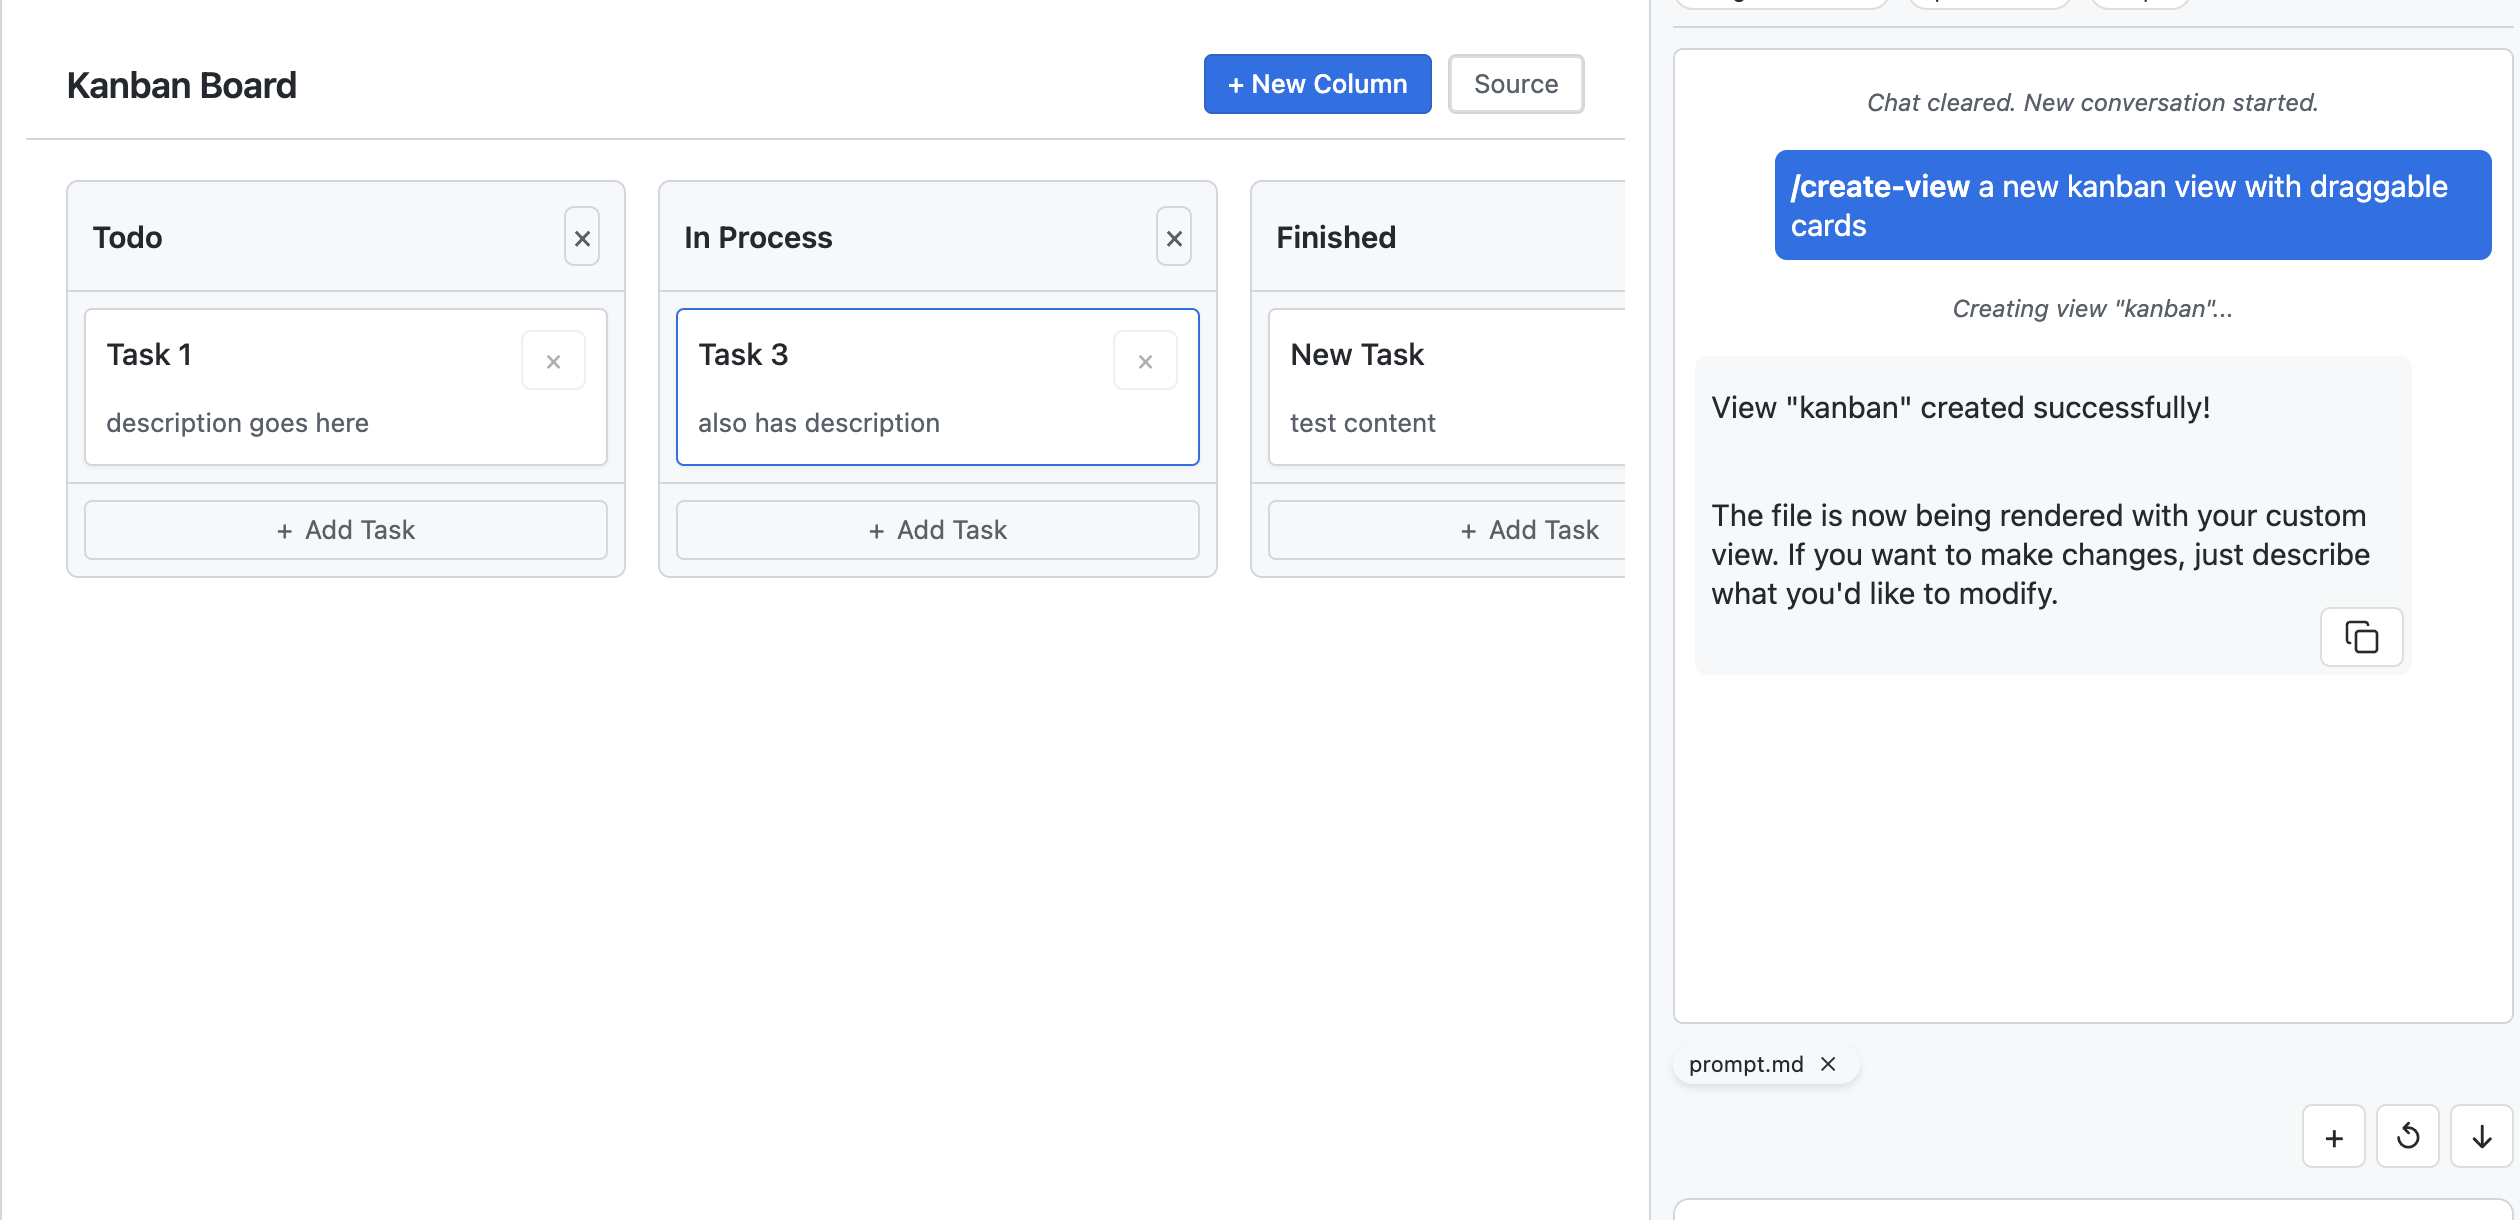Click the plus icon in the chat toolbar

pyautogui.click(x=2334, y=1136)
